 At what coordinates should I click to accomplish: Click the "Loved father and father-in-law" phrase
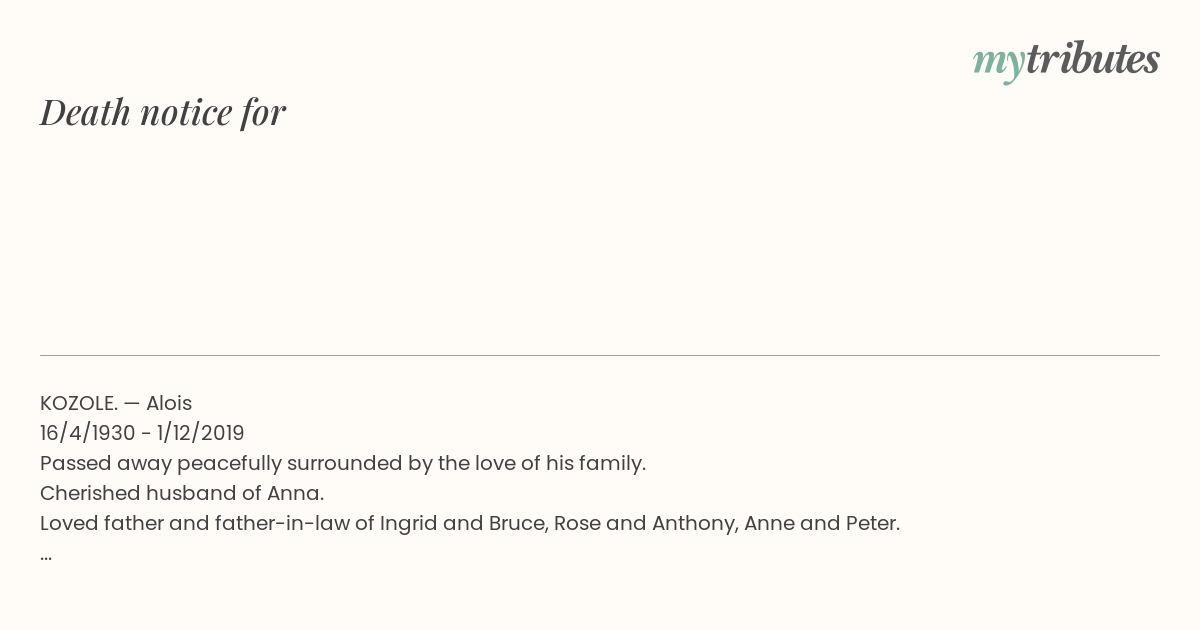point(195,523)
